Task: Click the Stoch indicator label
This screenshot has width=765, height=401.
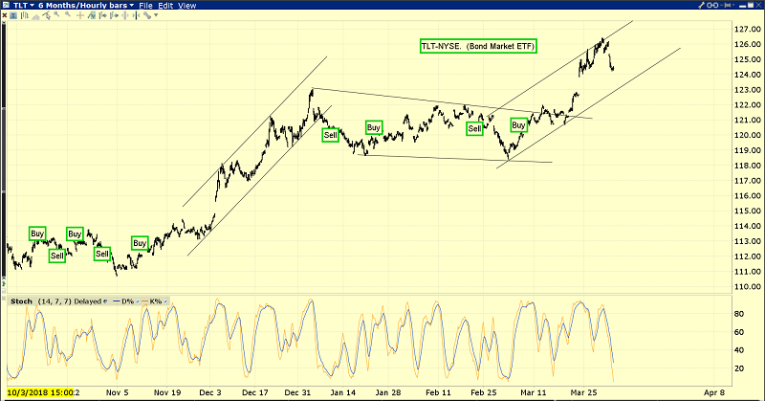Action: [x=22, y=301]
